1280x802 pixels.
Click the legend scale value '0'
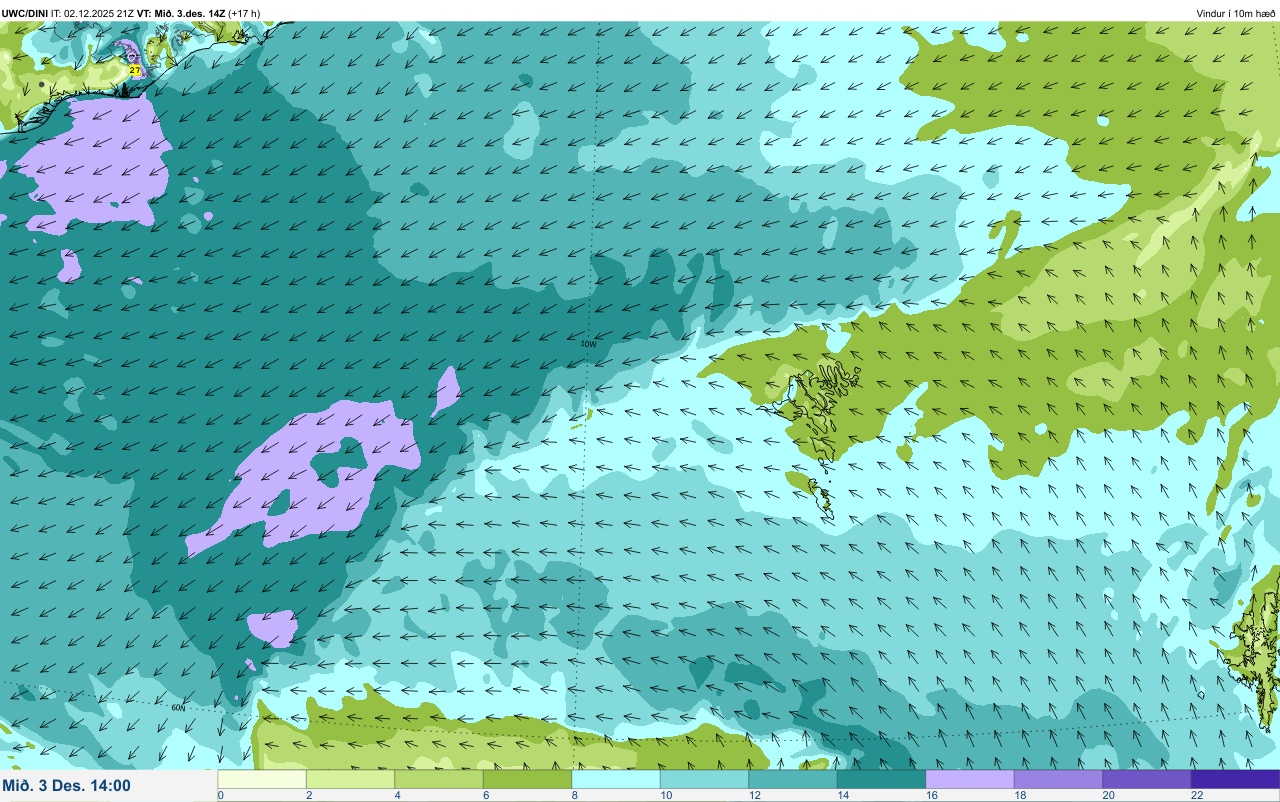pyautogui.click(x=220, y=796)
